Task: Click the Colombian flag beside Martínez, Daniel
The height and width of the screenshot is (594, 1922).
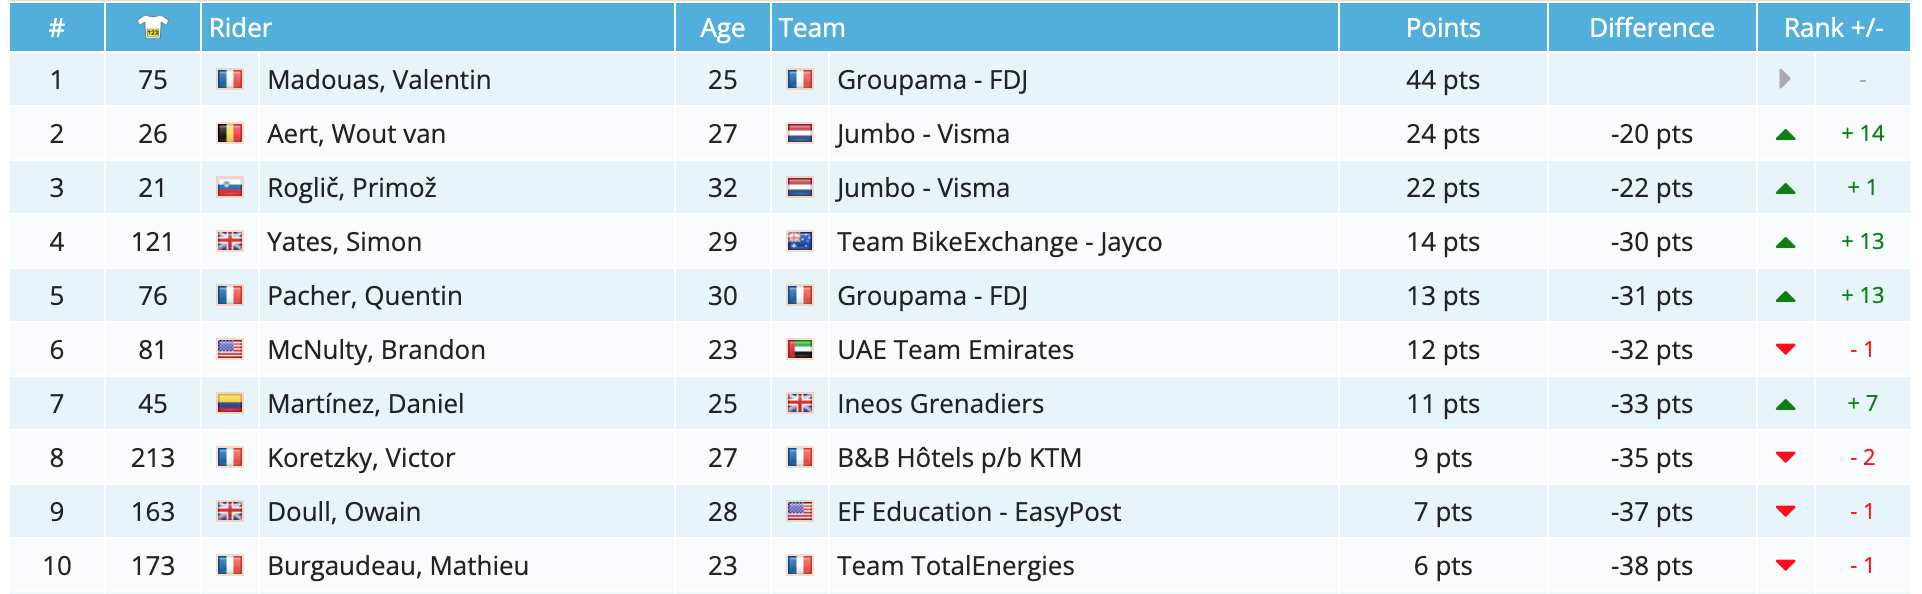Action: (x=230, y=403)
